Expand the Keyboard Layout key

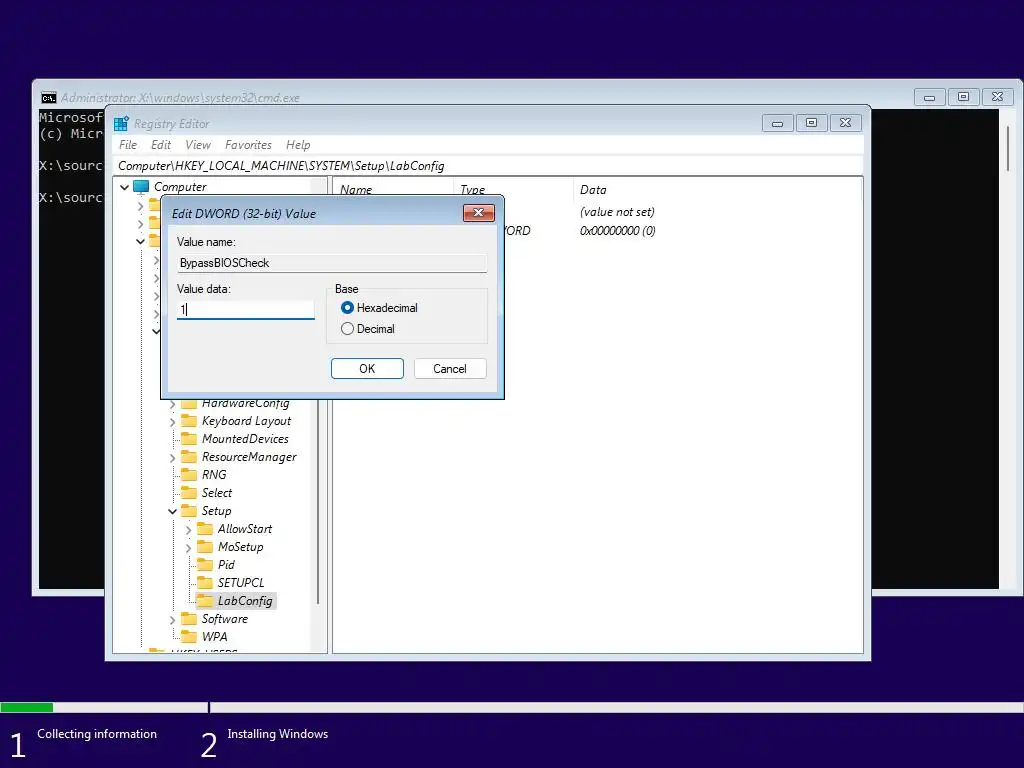click(172, 422)
